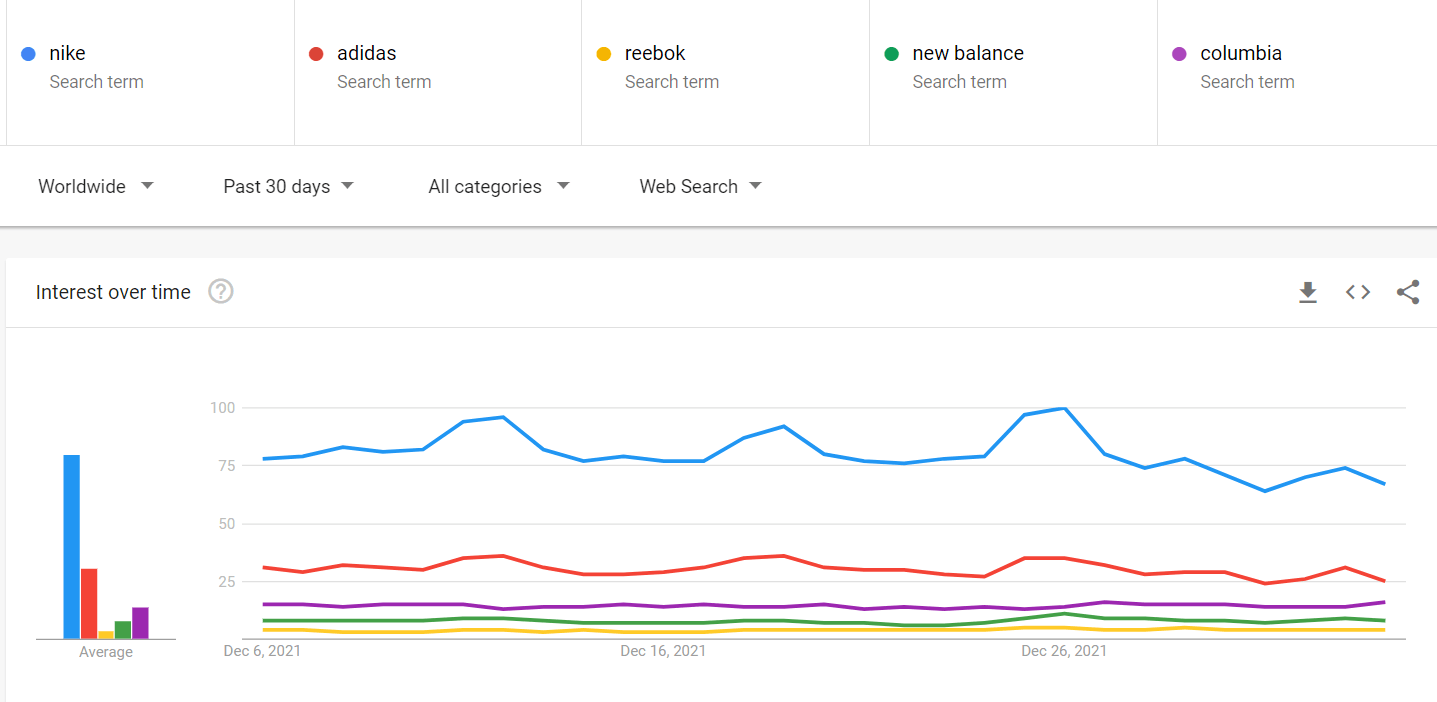The height and width of the screenshot is (702, 1437).
Task: Click the Average label under the bars
Action: point(106,653)
